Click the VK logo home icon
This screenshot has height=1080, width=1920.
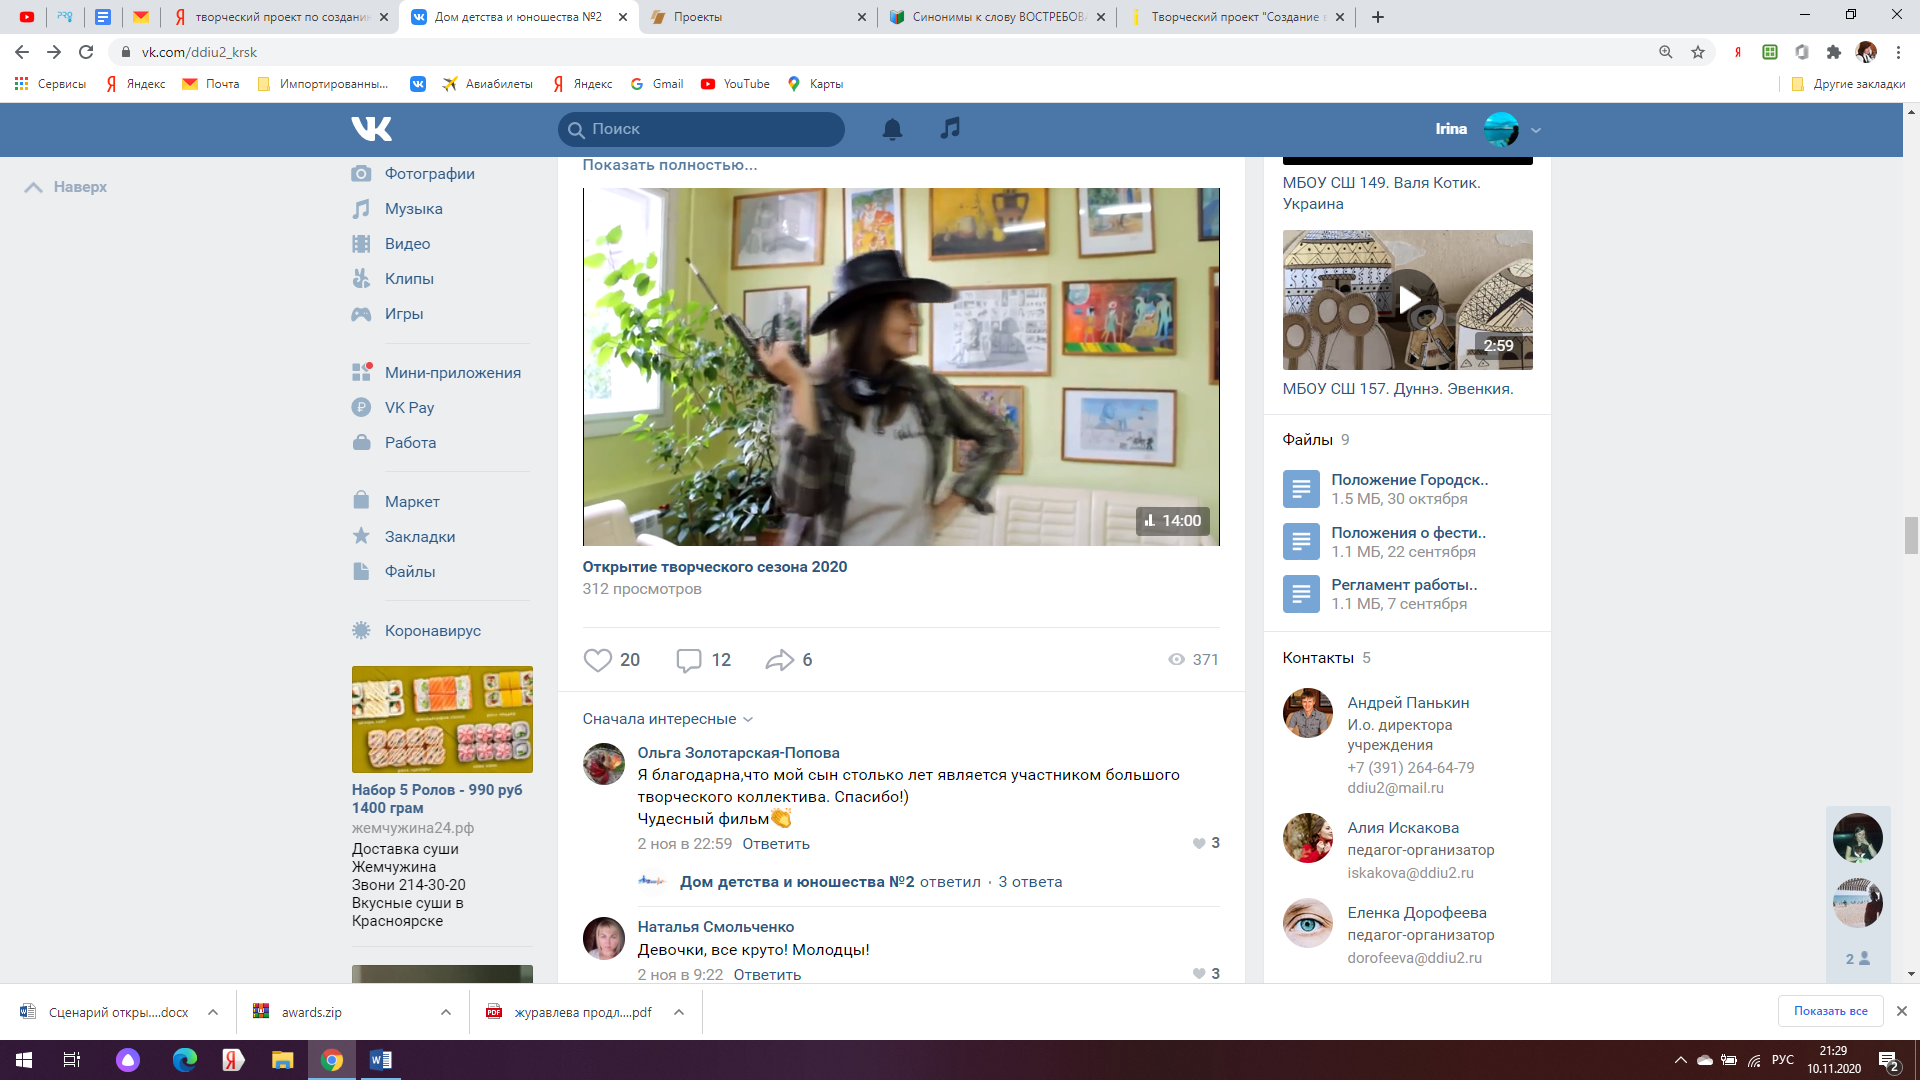click(371, 129)
